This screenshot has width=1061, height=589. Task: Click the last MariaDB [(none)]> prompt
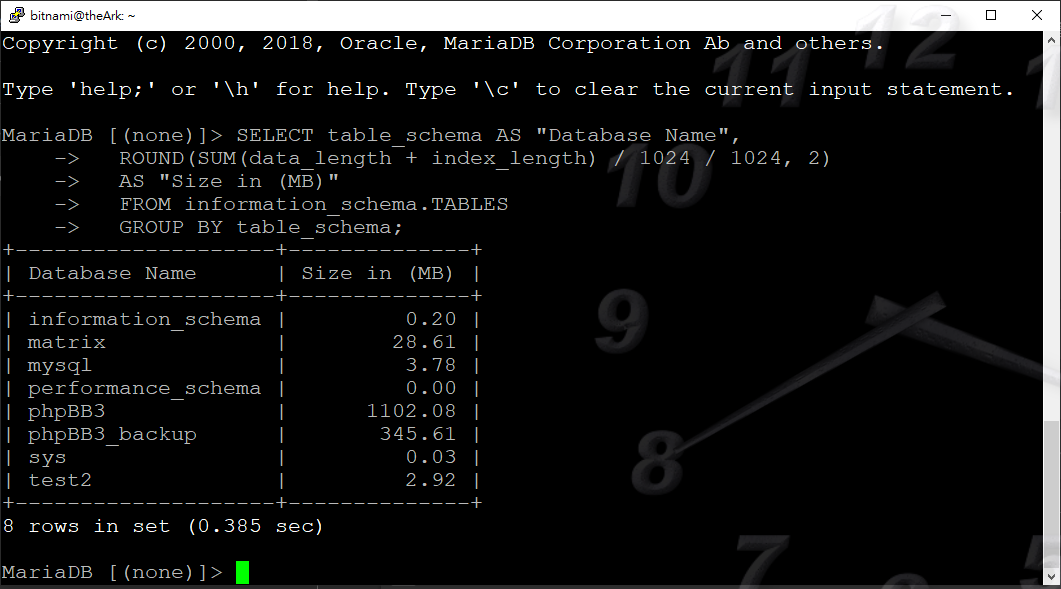[x=112, y=572]
